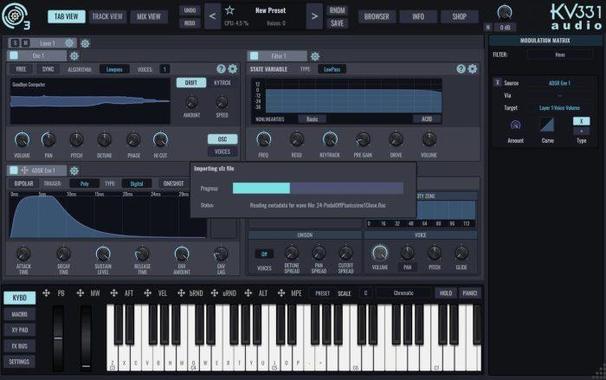Open oscillator Algorithm dropdown

tap(114, 70)
